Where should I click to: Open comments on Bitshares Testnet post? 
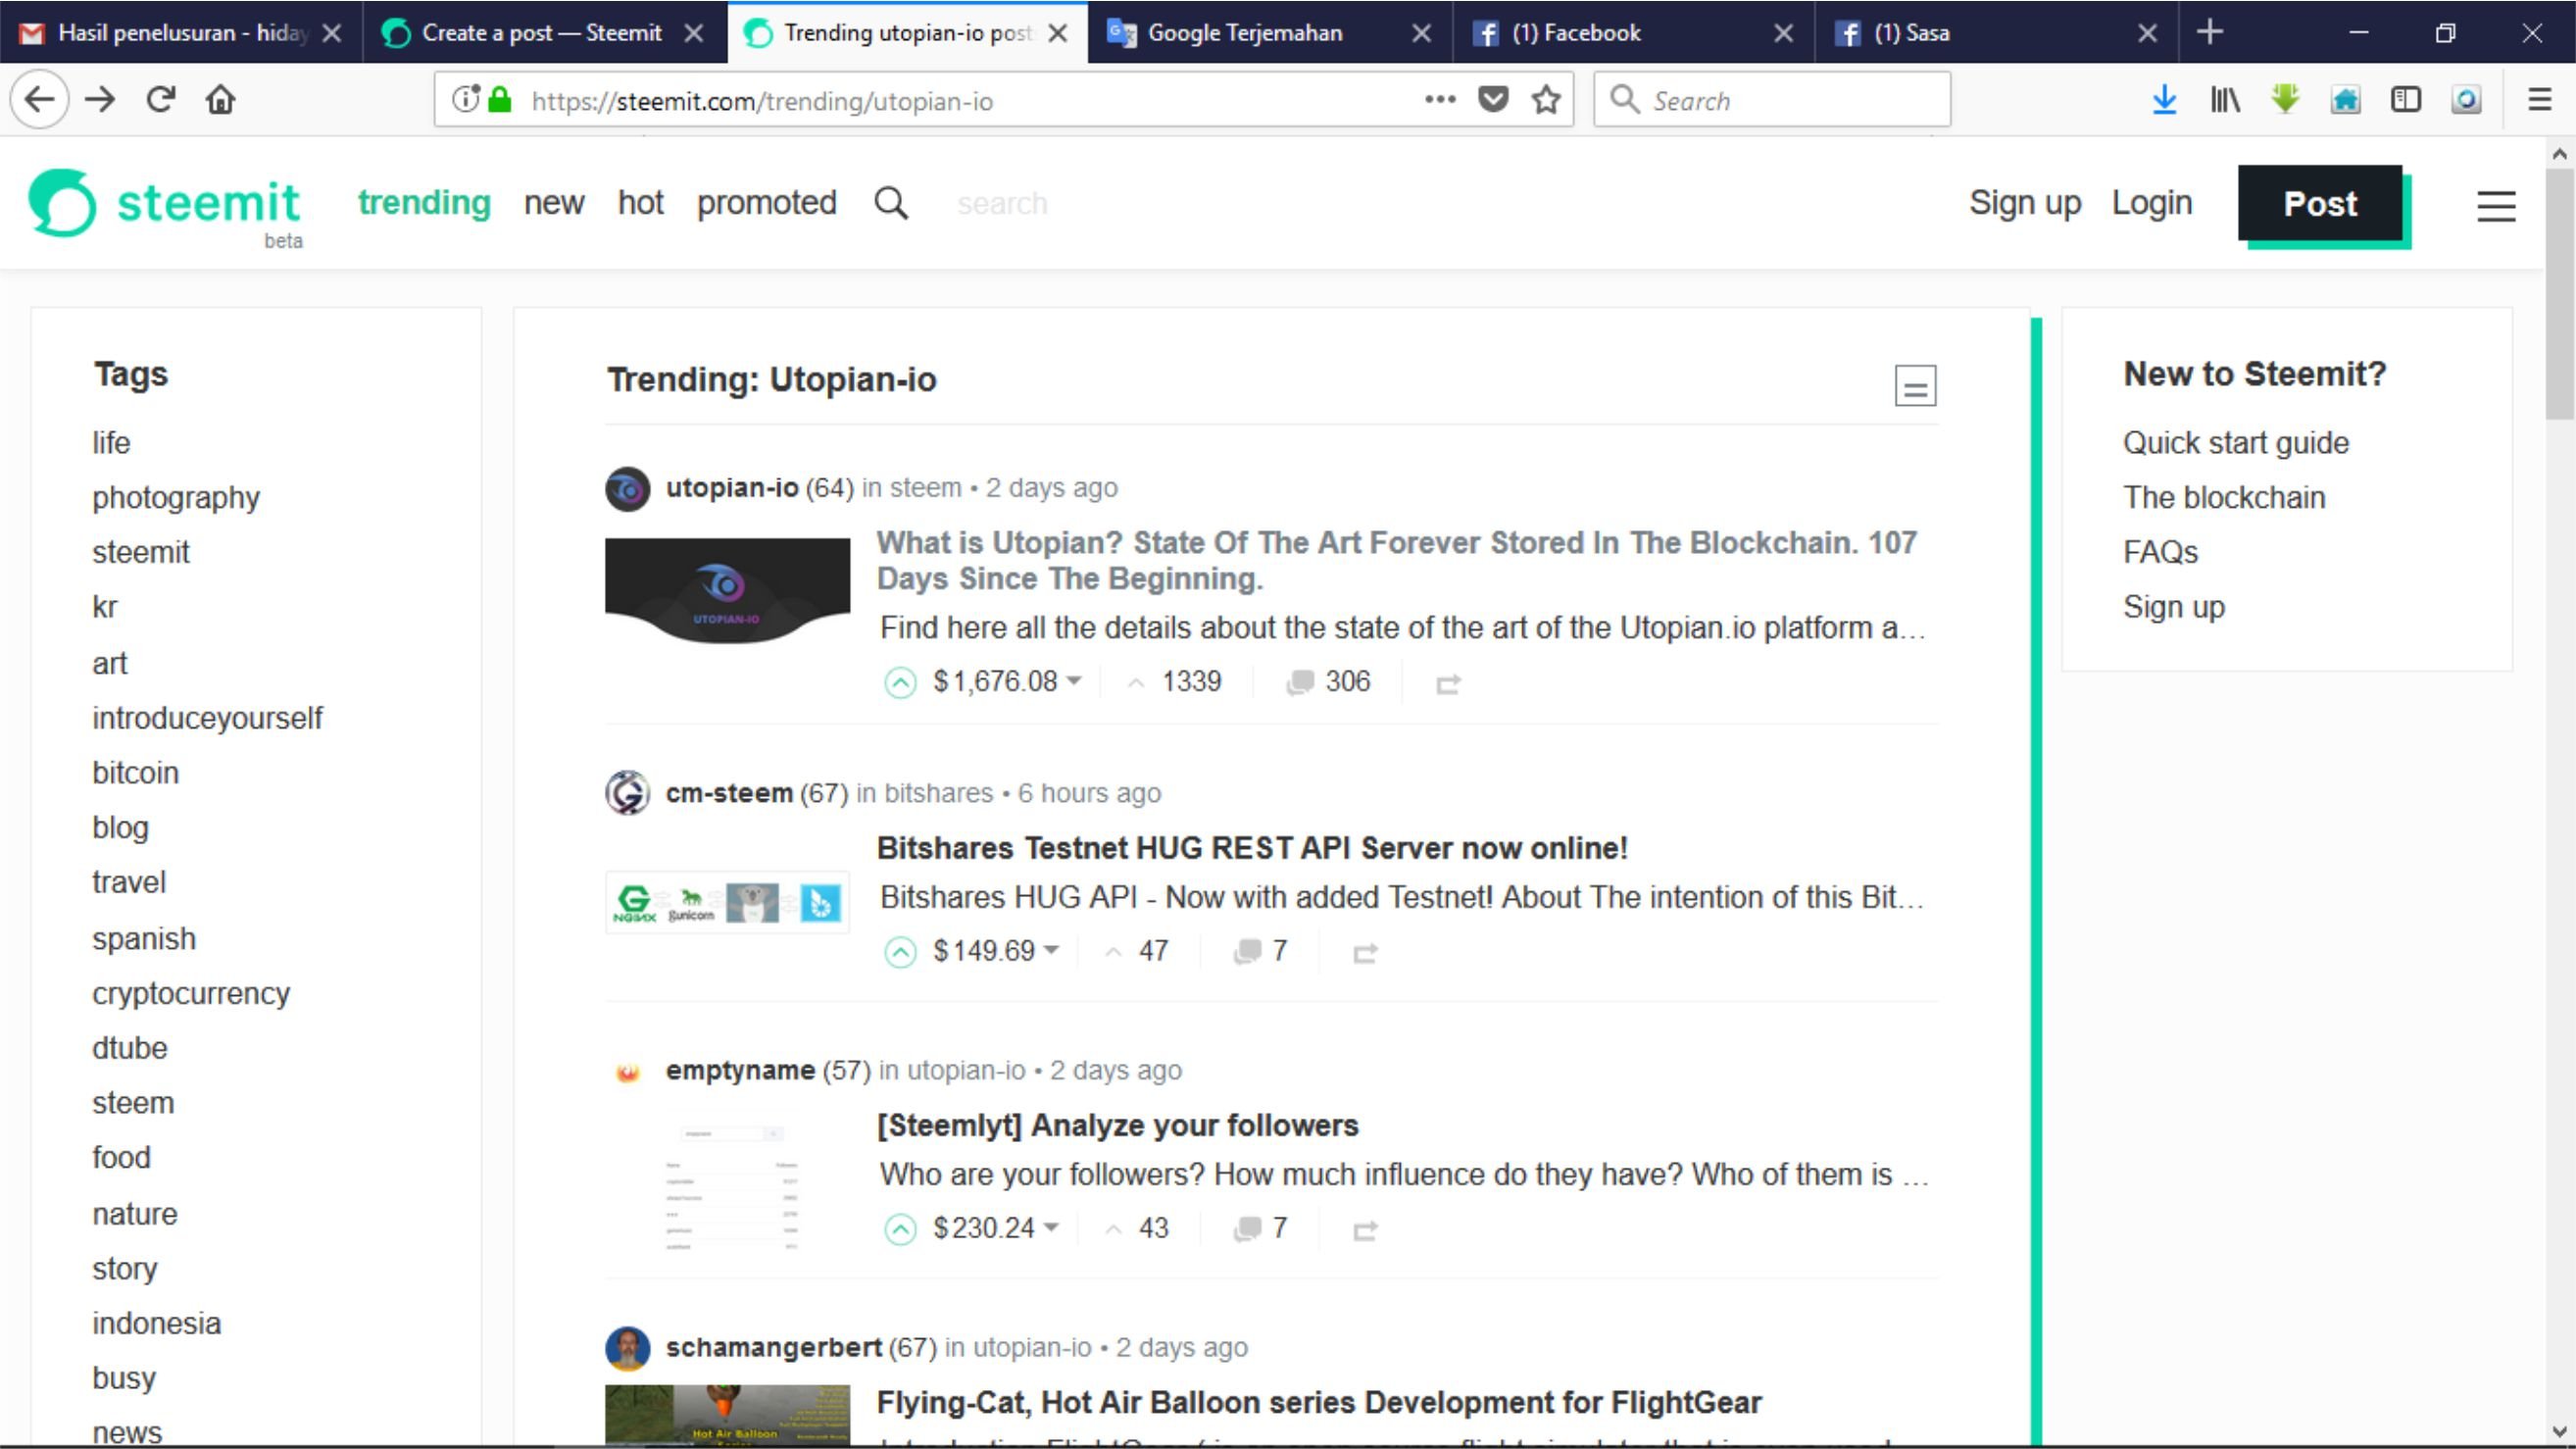pyautogui.click(x=1261, y=951)
